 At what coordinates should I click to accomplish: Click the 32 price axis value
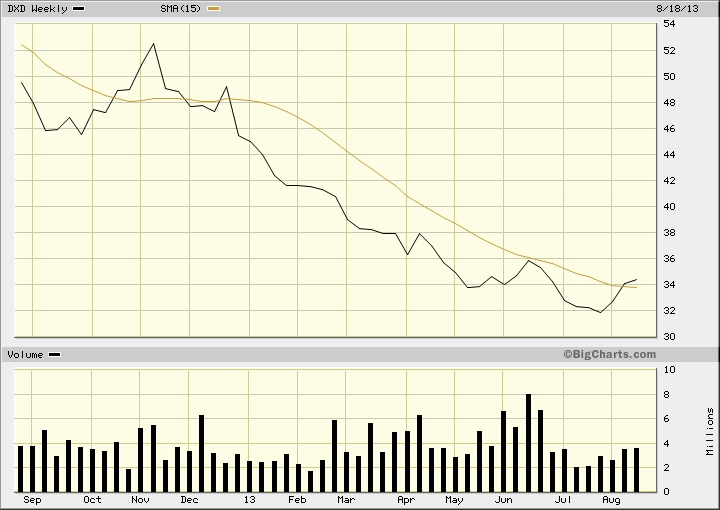click(669, 311)
